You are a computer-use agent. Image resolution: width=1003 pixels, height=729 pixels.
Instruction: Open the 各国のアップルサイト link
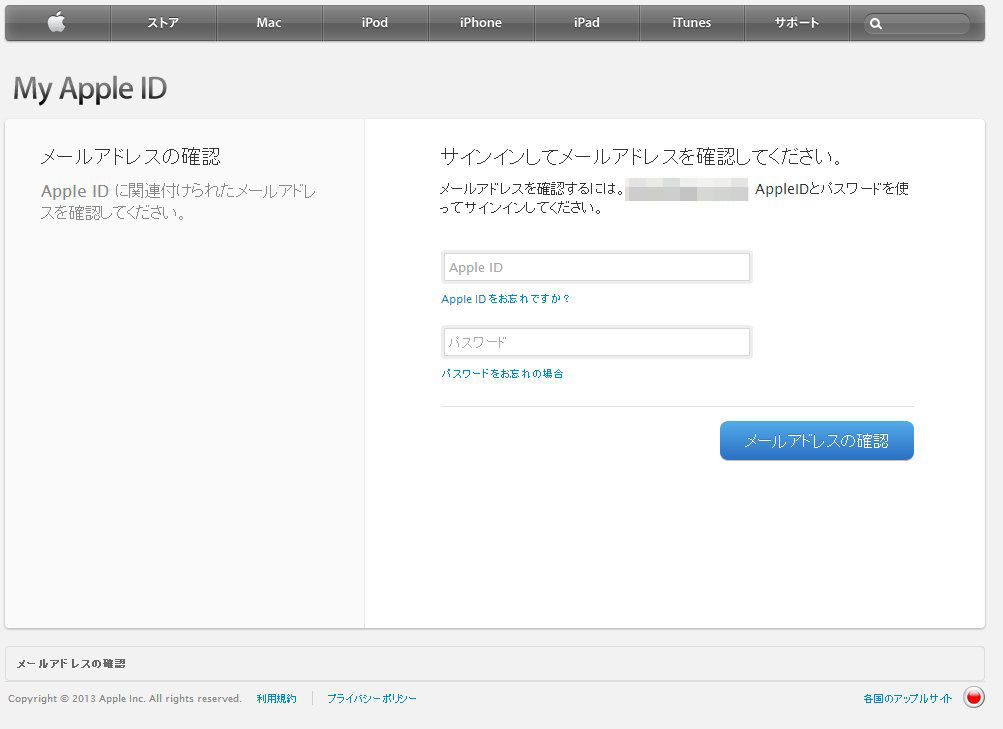click(907, 698)
